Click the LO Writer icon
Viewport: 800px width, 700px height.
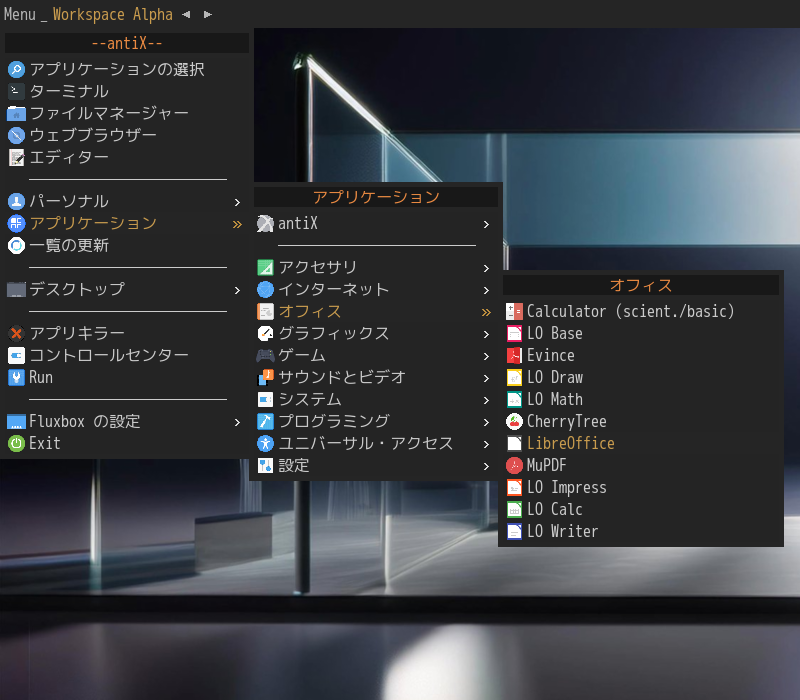[x=514, y=532]
